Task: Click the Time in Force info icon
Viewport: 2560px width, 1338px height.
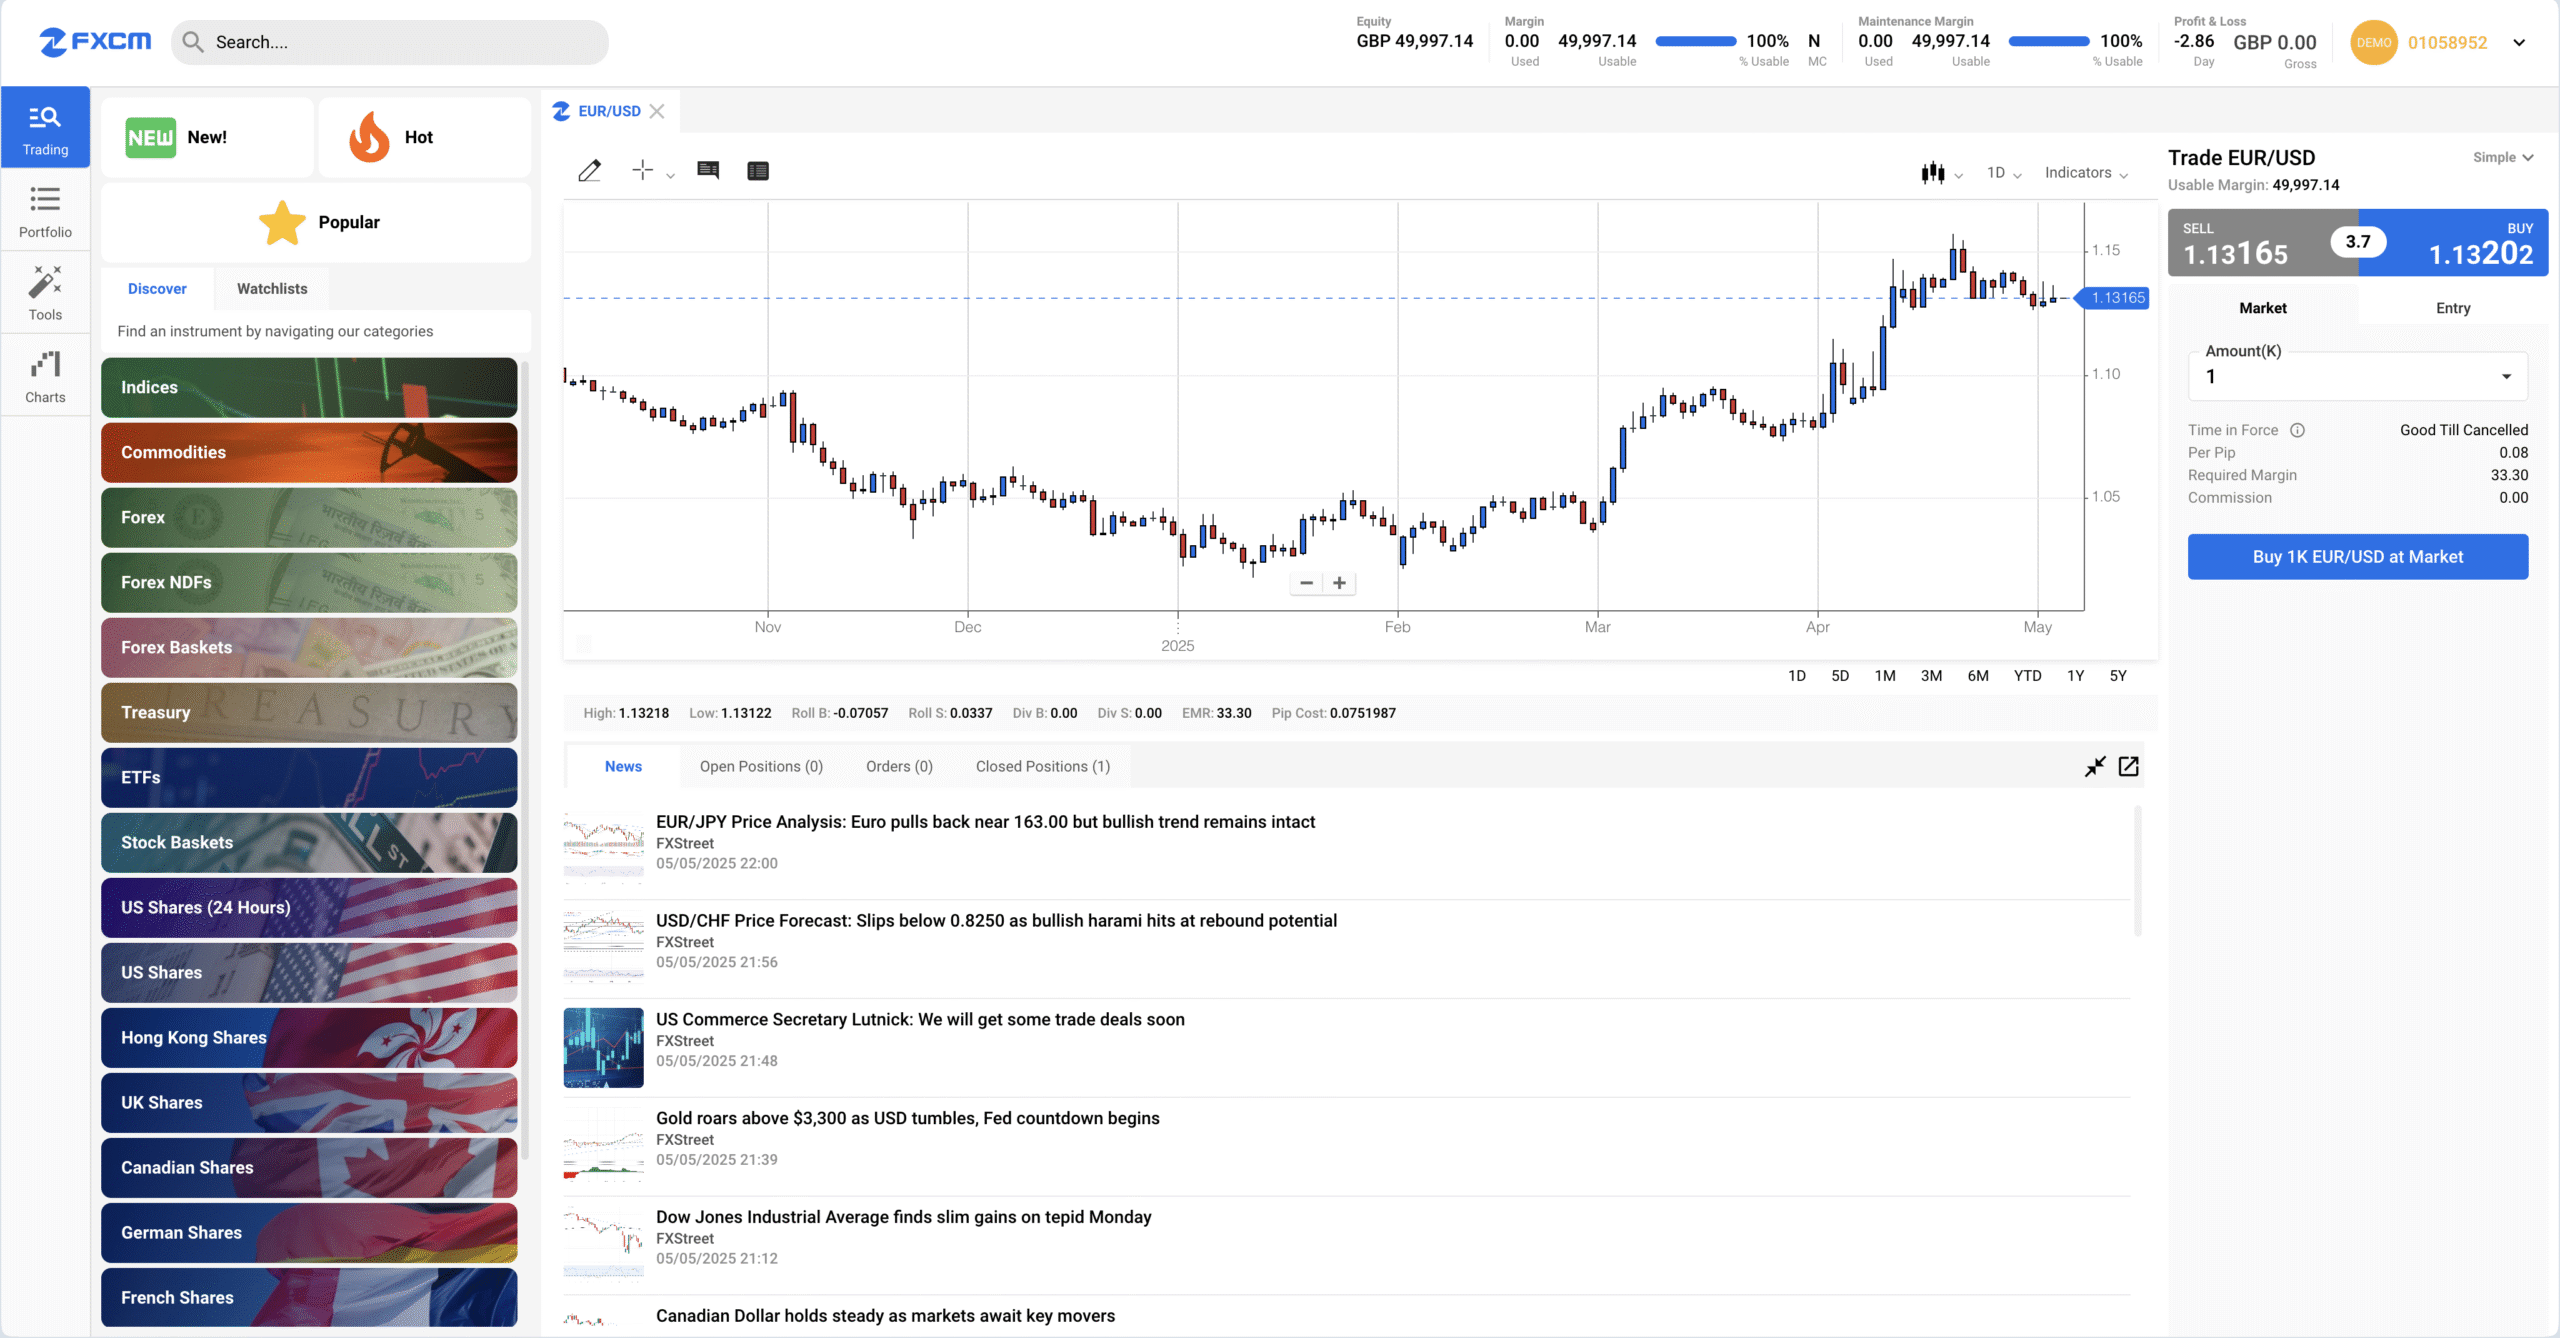Action: 2297,430
